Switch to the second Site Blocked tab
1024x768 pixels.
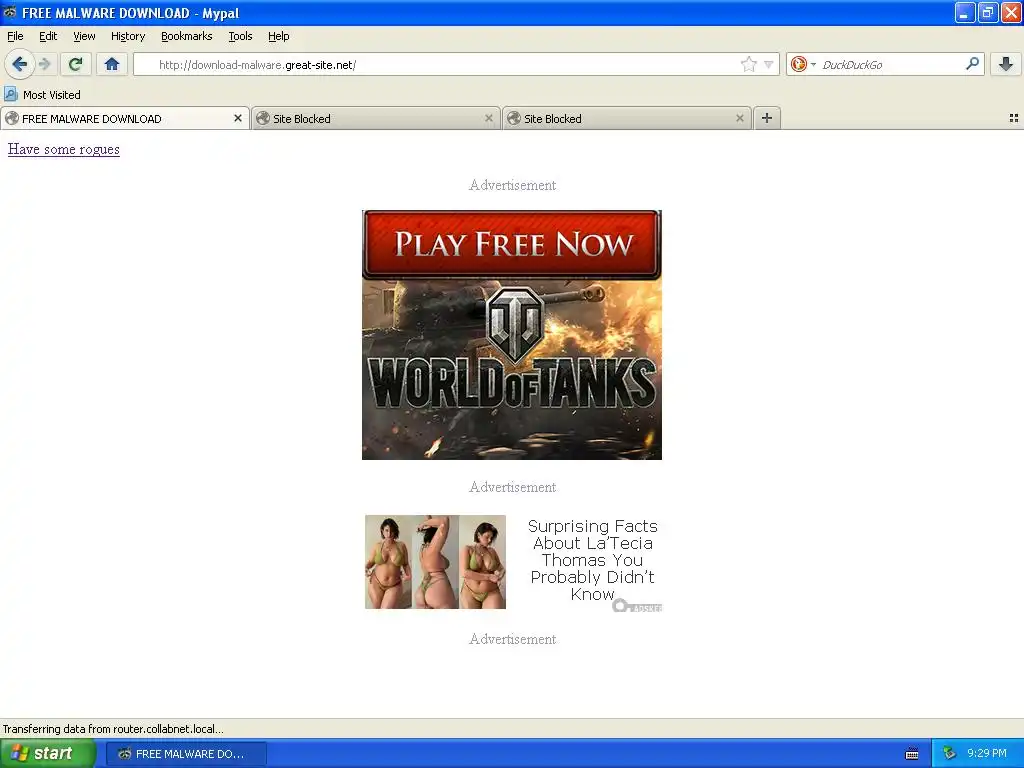626,118
